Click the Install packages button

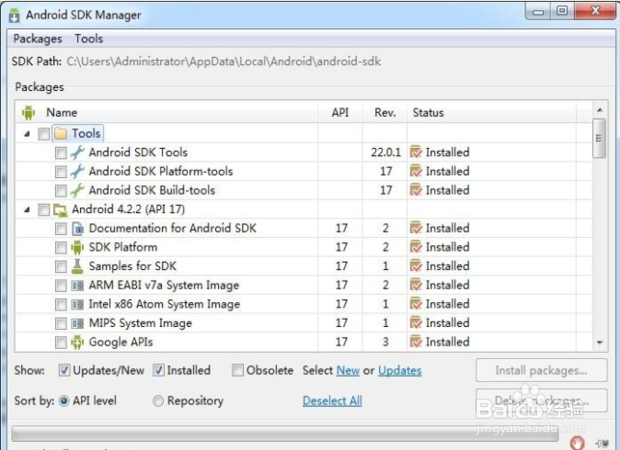[541, 371]
